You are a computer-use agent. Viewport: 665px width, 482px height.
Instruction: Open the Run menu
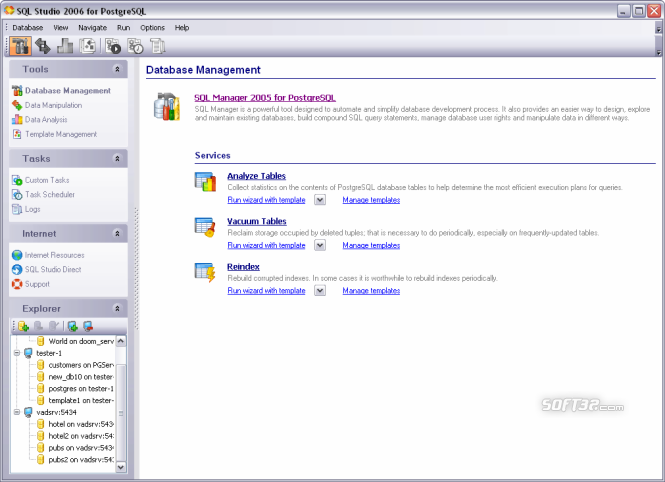[x=123, y=28]
